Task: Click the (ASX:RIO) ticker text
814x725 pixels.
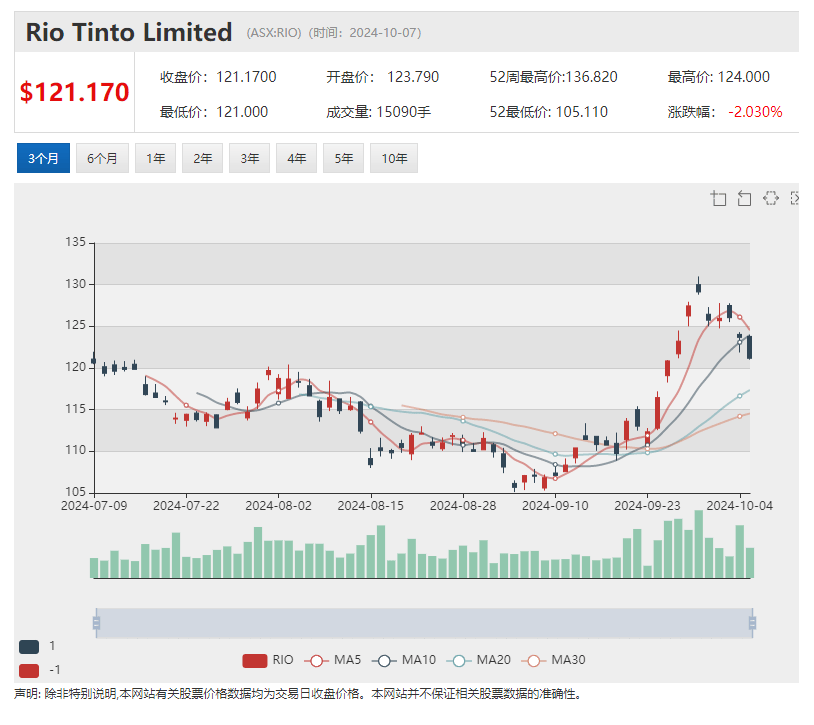Action: click(x=274, y=33)
